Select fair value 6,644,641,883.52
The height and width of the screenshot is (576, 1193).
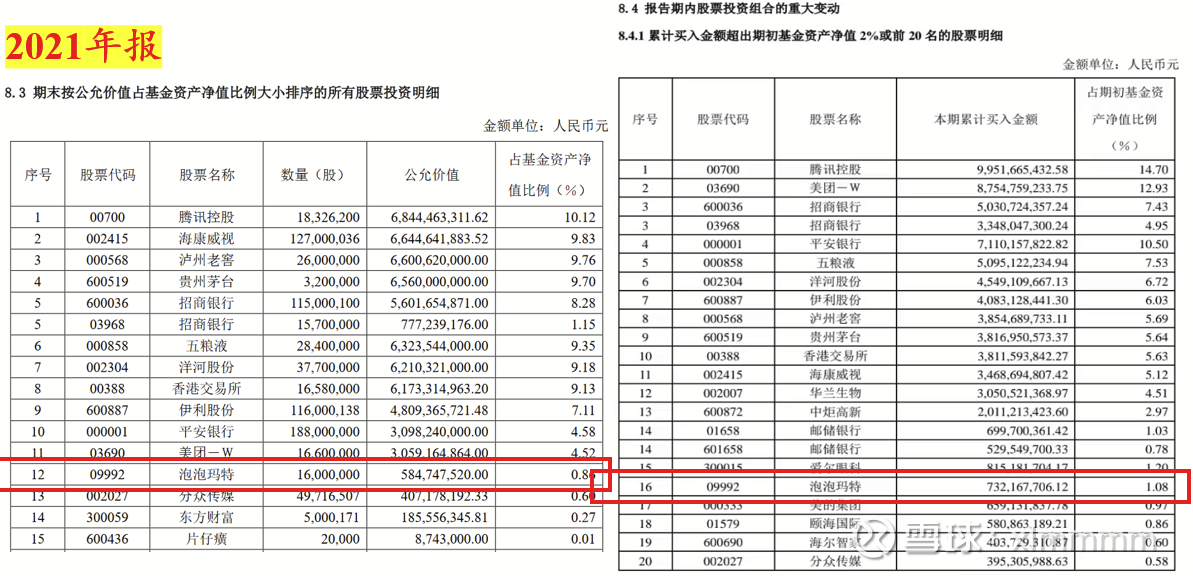(440, 239)
